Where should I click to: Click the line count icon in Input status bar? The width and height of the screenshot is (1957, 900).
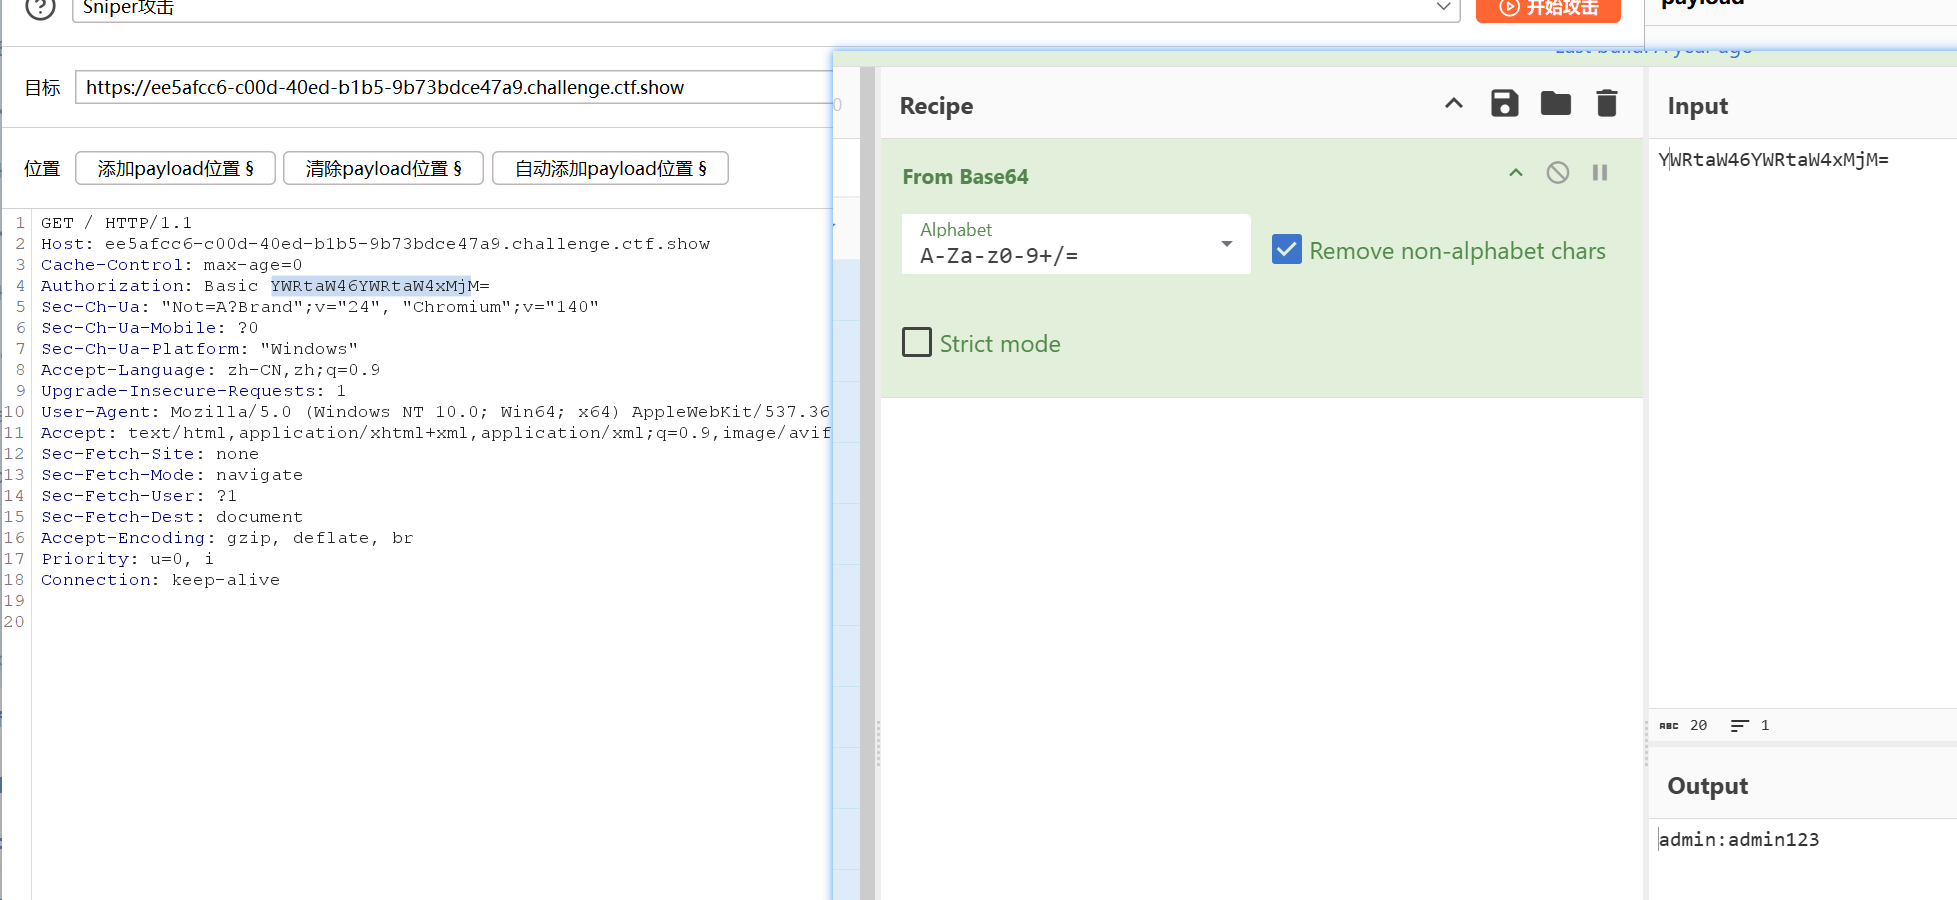pyautogui.click(x=1740, y=726)
